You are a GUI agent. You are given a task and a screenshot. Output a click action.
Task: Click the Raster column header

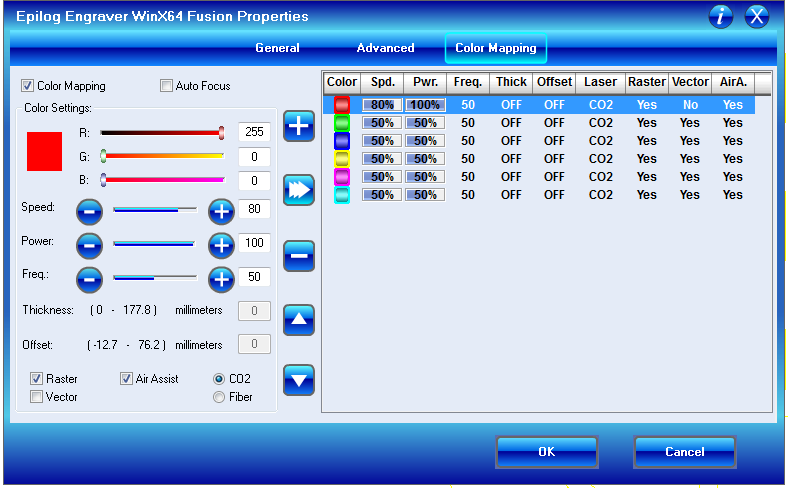point(647,82)
